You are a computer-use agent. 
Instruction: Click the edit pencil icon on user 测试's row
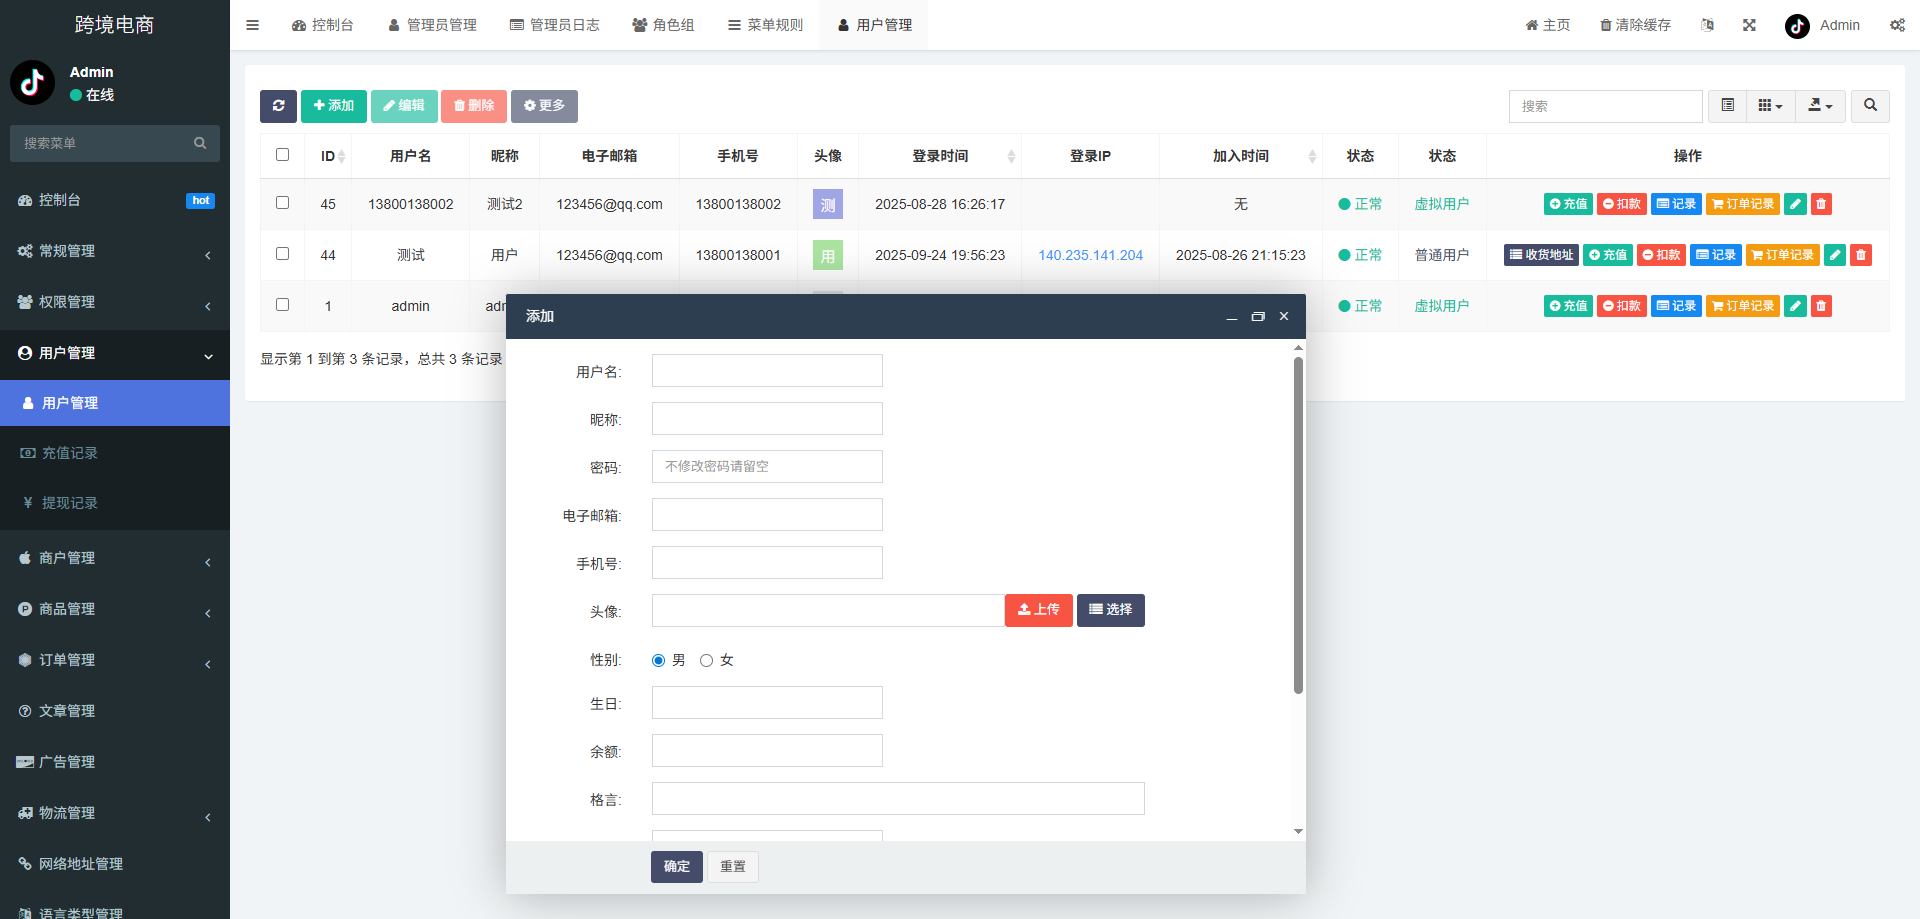[1834, 255]
